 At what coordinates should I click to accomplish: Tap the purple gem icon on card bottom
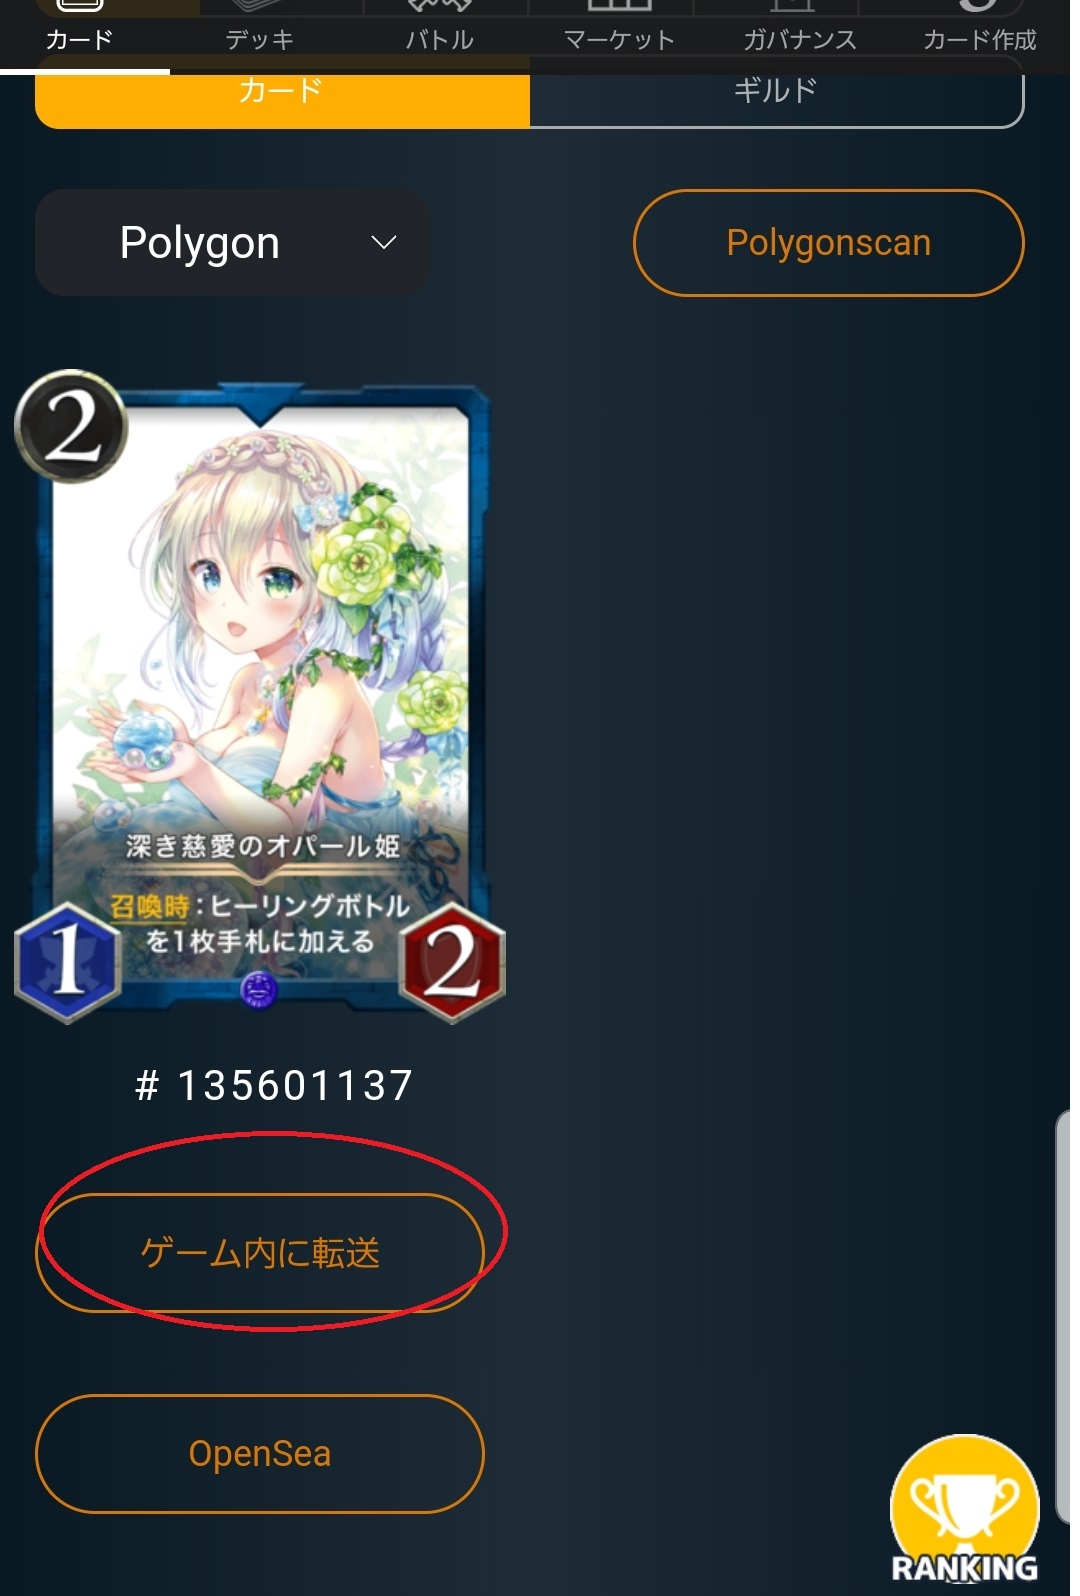(258, 989)
